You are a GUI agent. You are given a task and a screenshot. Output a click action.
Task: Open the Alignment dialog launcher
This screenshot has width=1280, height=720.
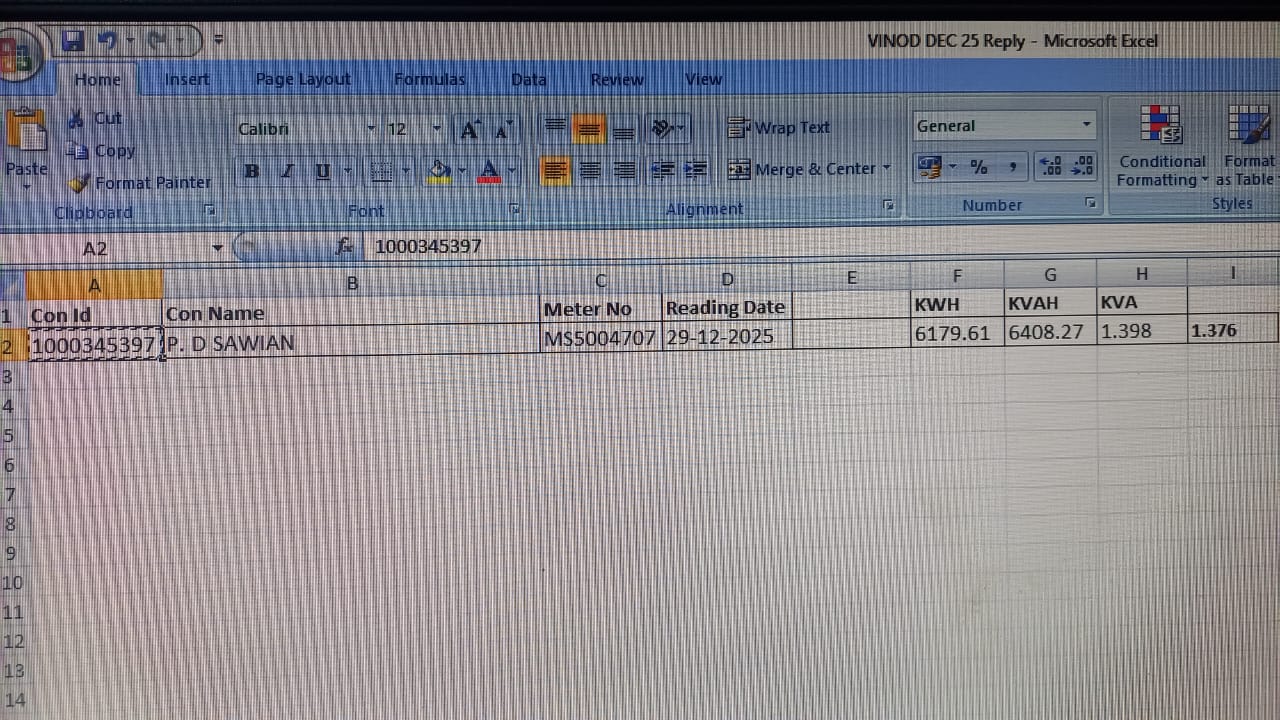pos(888,205)
